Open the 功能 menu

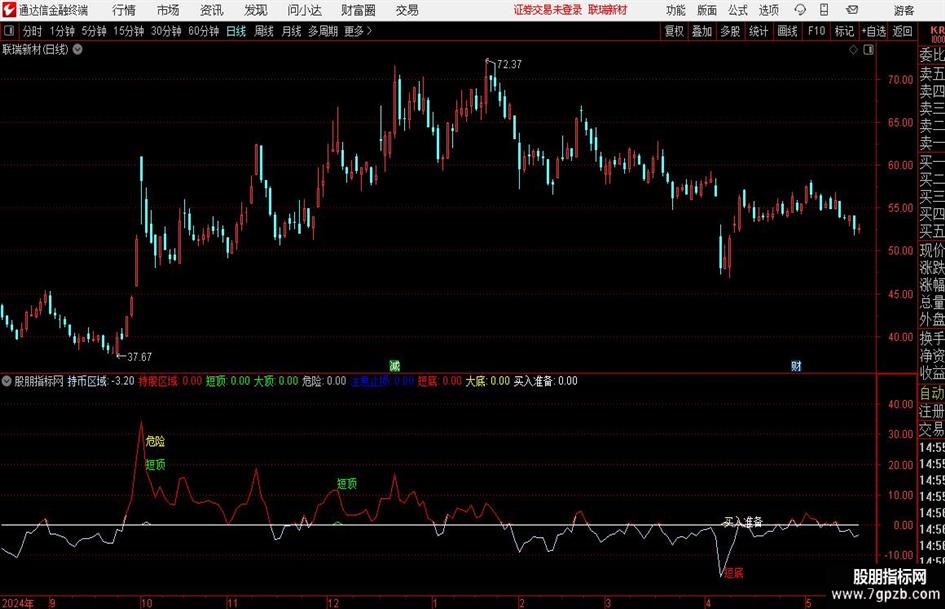click(x=676, y=10)
